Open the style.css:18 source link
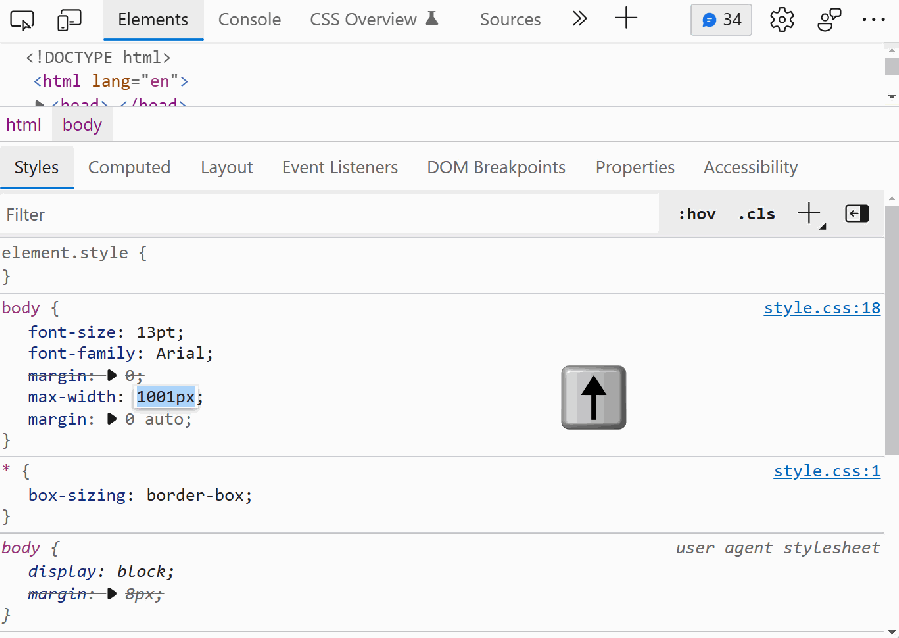 point(822,308)
